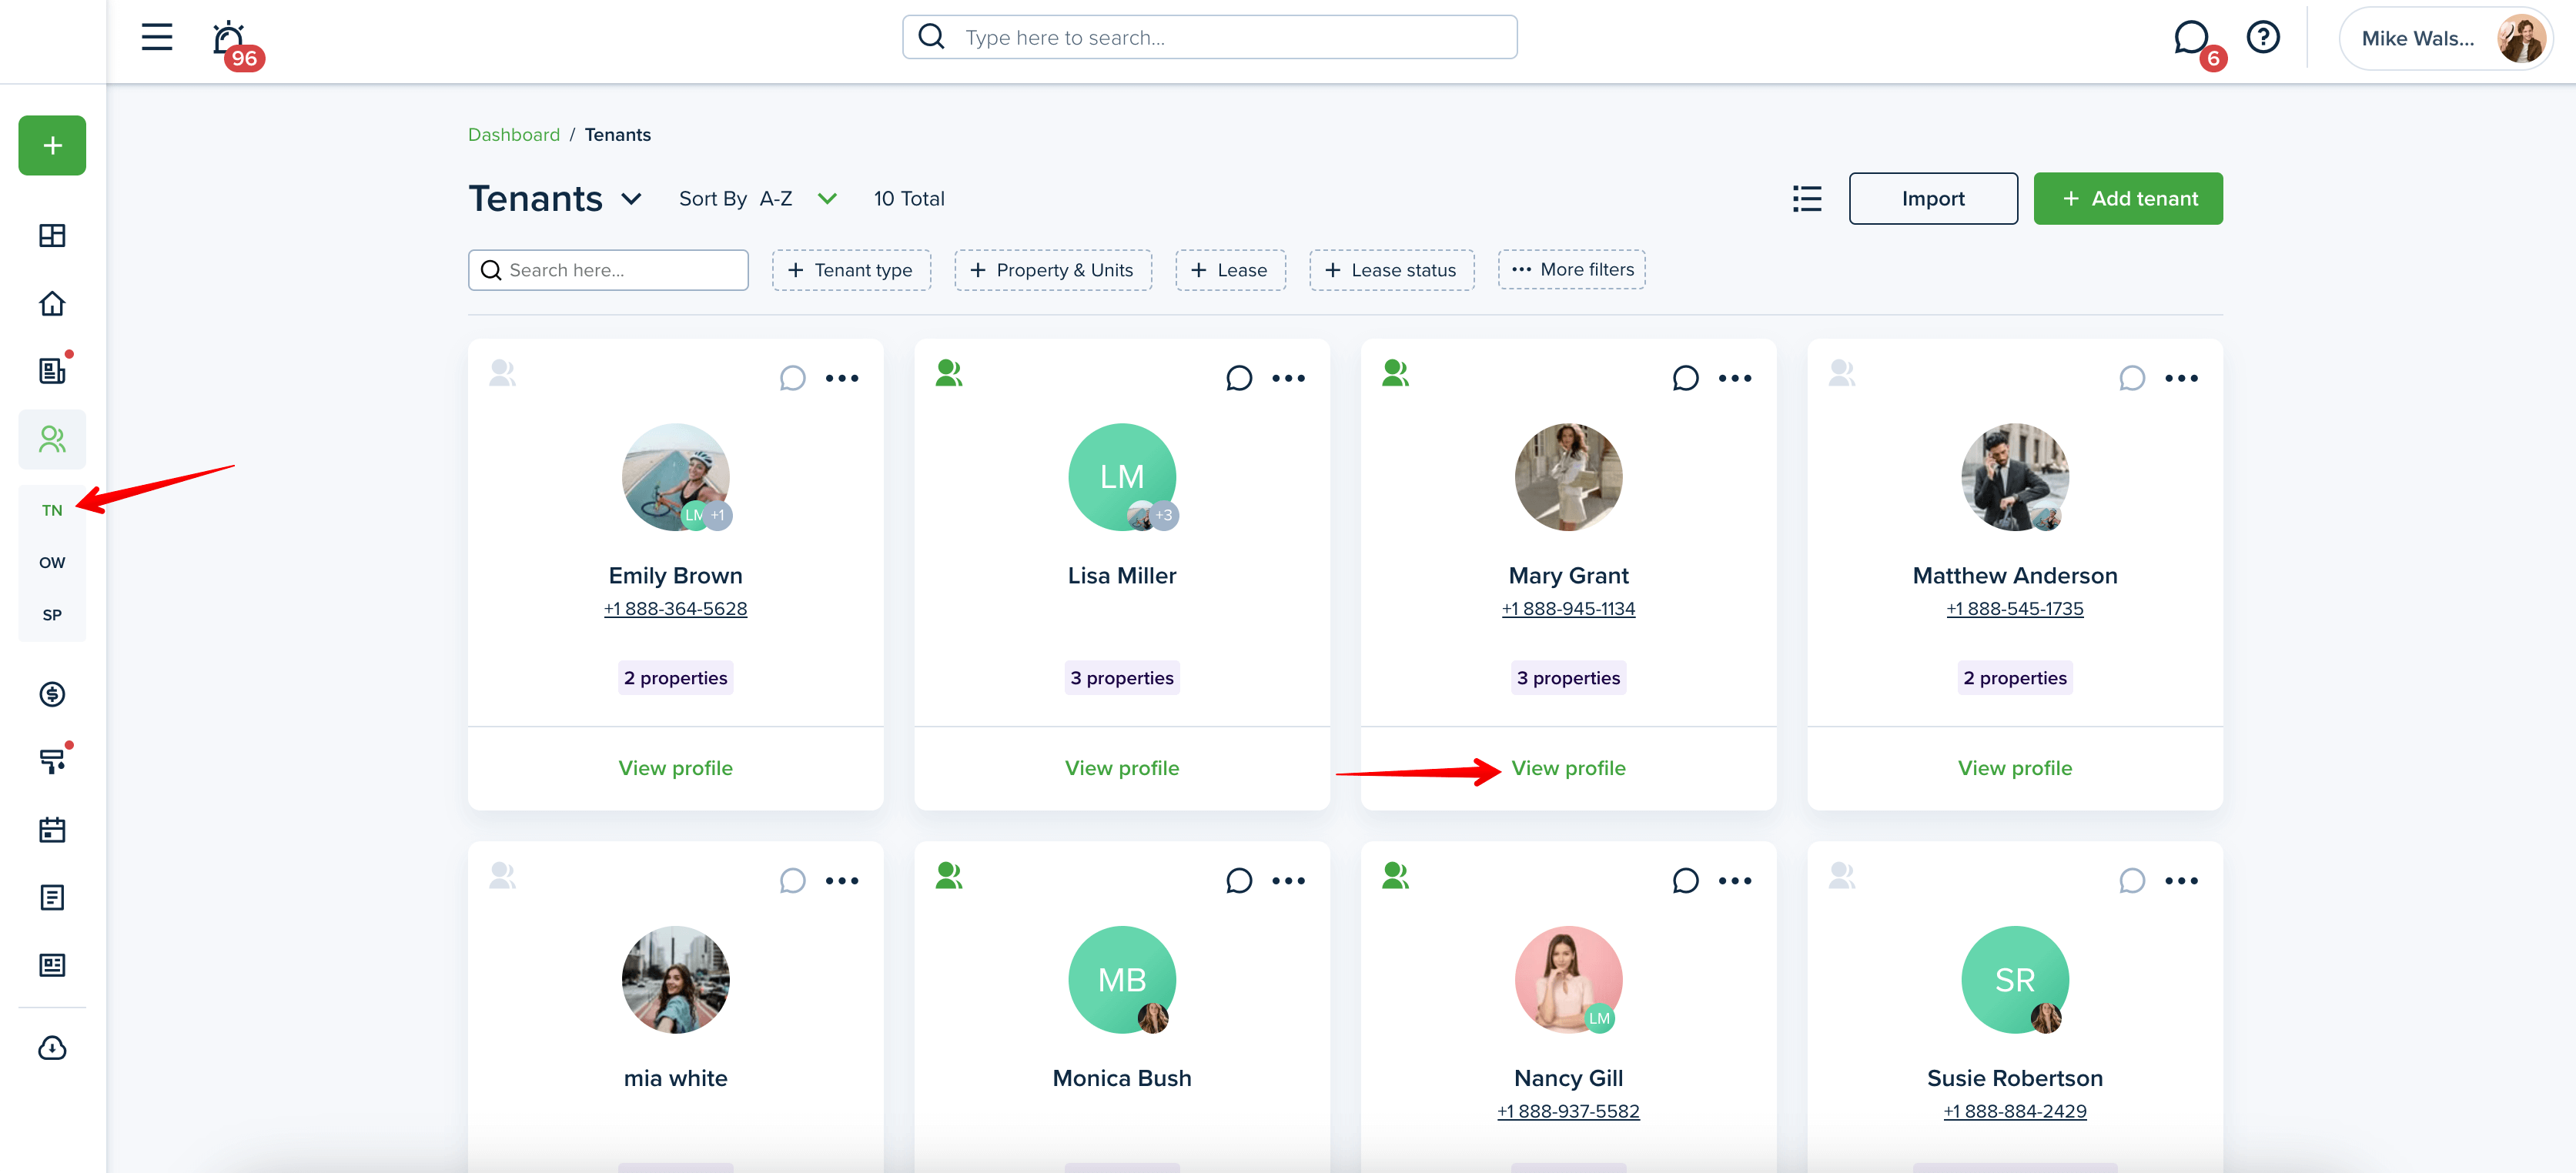View profile of Matthew Anderson
The image size is (2576, 1173).
click(2014, 767)
